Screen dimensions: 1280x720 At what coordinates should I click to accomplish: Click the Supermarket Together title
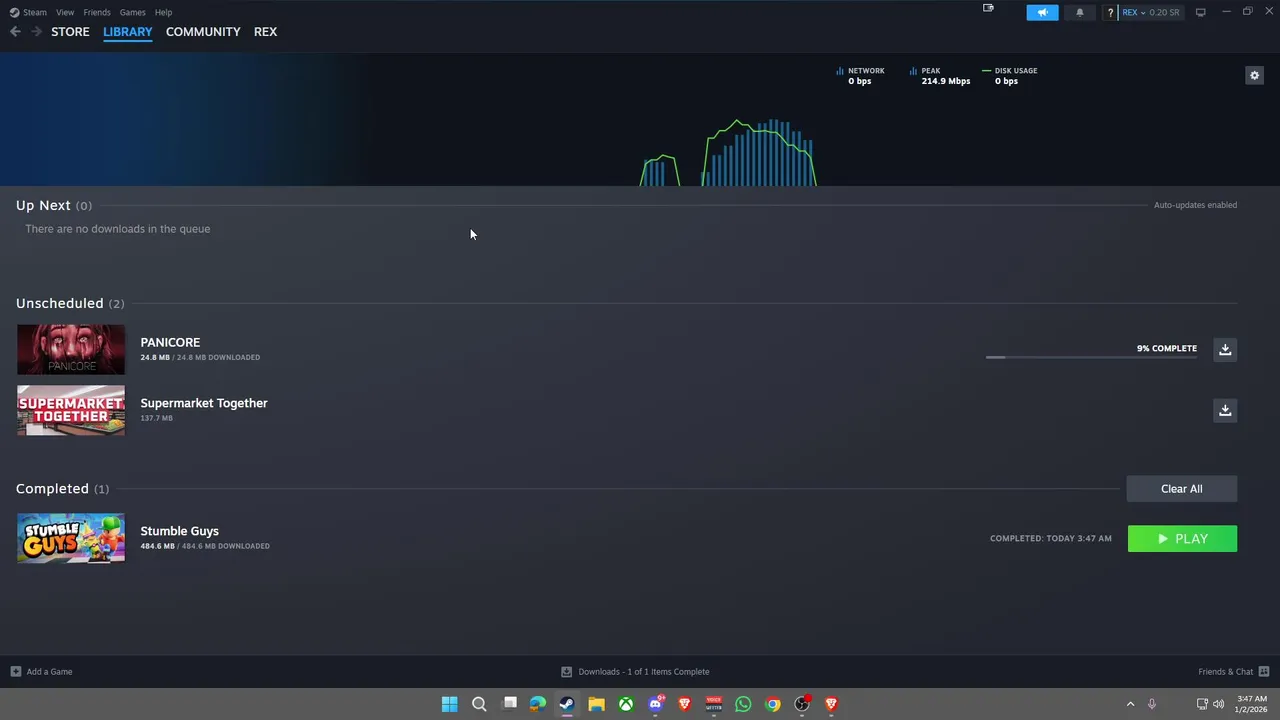point(204,403)
